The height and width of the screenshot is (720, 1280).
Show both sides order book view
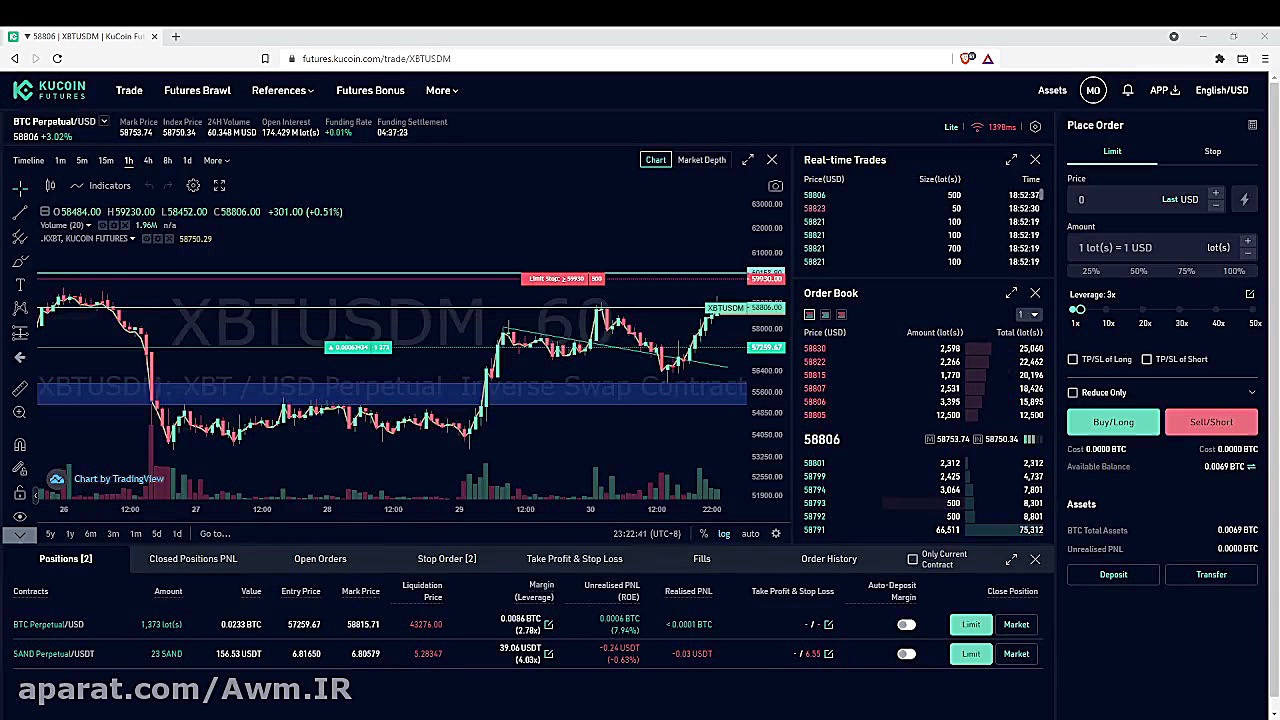[809, 315]
